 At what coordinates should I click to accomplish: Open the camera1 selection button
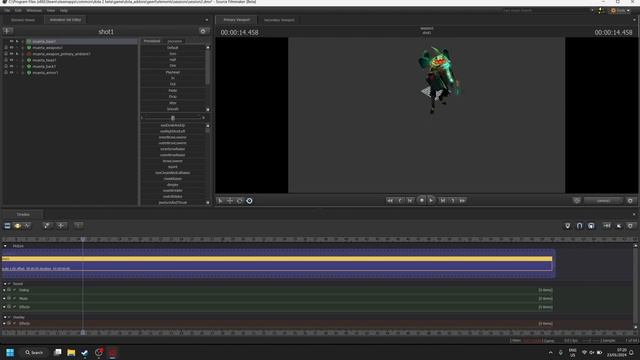(603, 200)
